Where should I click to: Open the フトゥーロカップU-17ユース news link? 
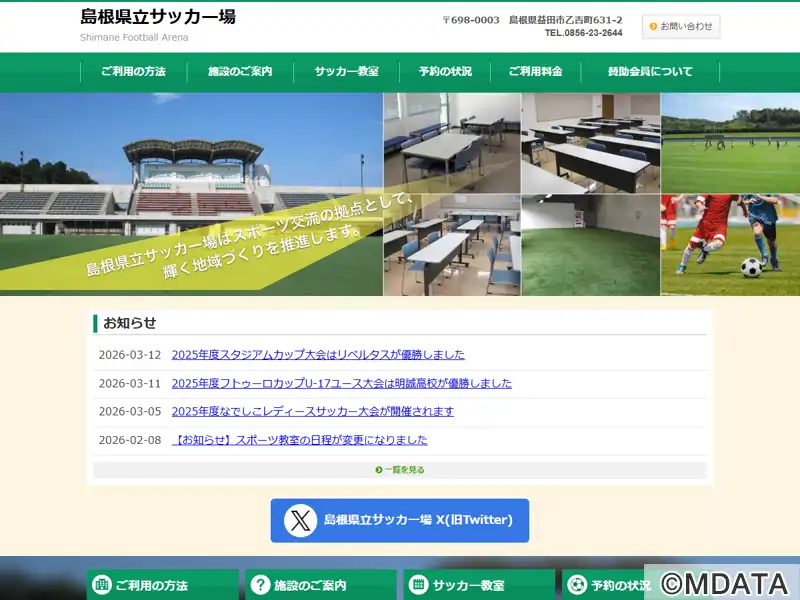click(341, 383)
